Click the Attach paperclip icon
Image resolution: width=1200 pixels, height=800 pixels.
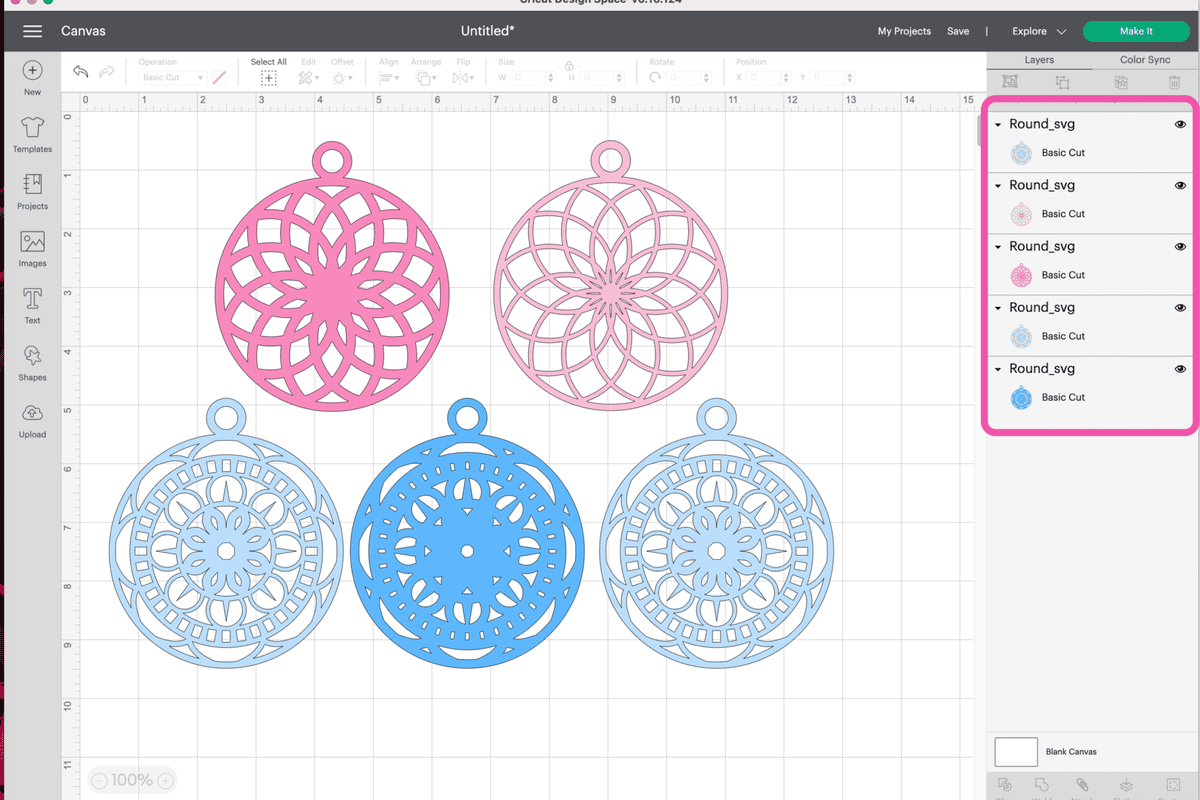pyautogui.click(x=1081, y=785)
